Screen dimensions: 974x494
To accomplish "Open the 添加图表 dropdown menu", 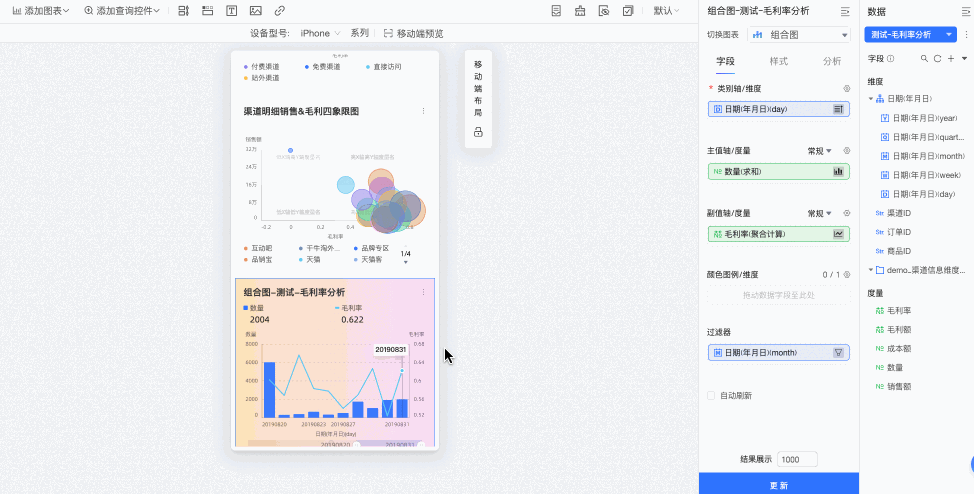I will [x=41, y=11].
